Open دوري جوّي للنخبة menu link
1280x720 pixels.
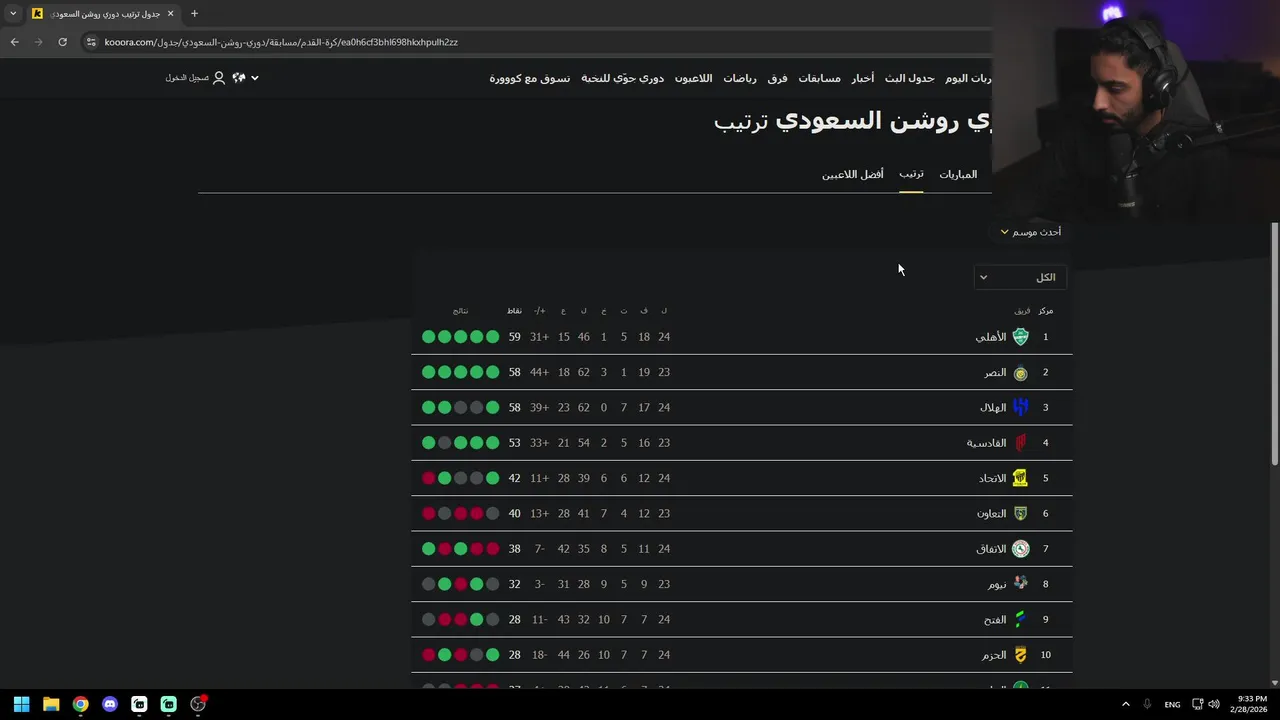622,78
